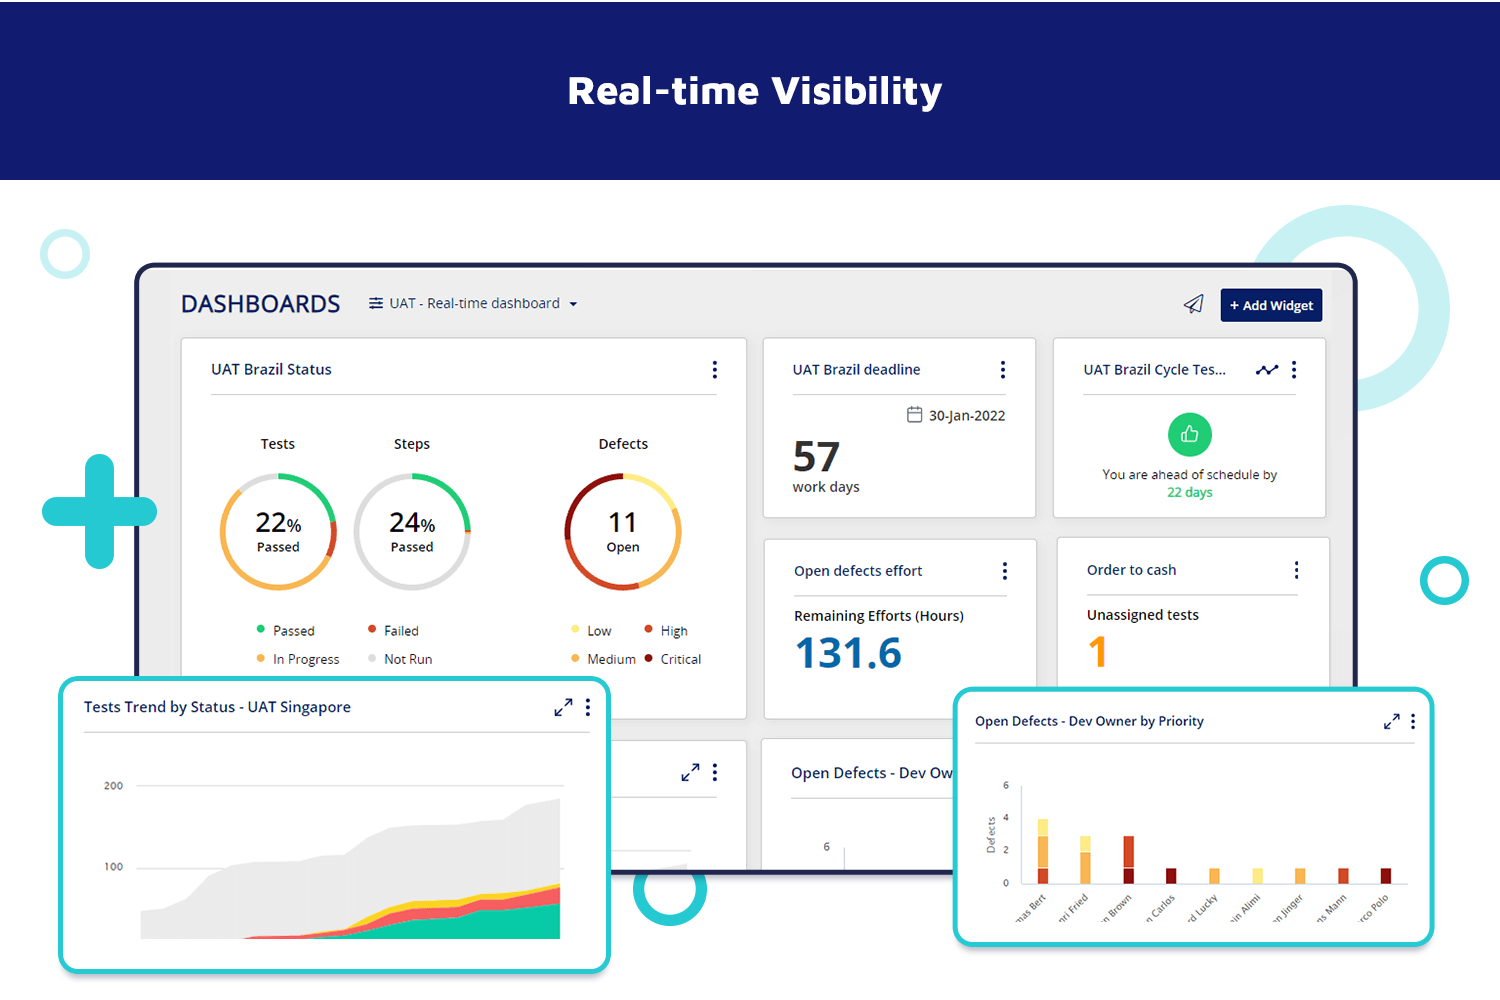Toggle the Critical defects legend item
1500x1000 pixels.
(x=673, y=659)
